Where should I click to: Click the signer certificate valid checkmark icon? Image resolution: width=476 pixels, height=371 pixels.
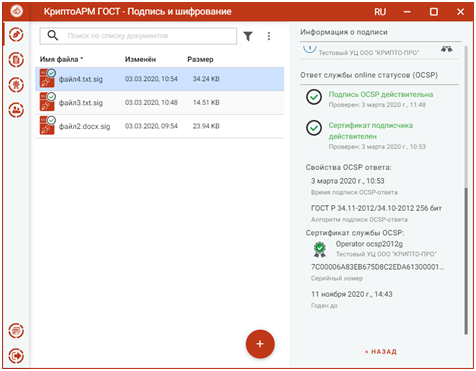click(314, 128)
